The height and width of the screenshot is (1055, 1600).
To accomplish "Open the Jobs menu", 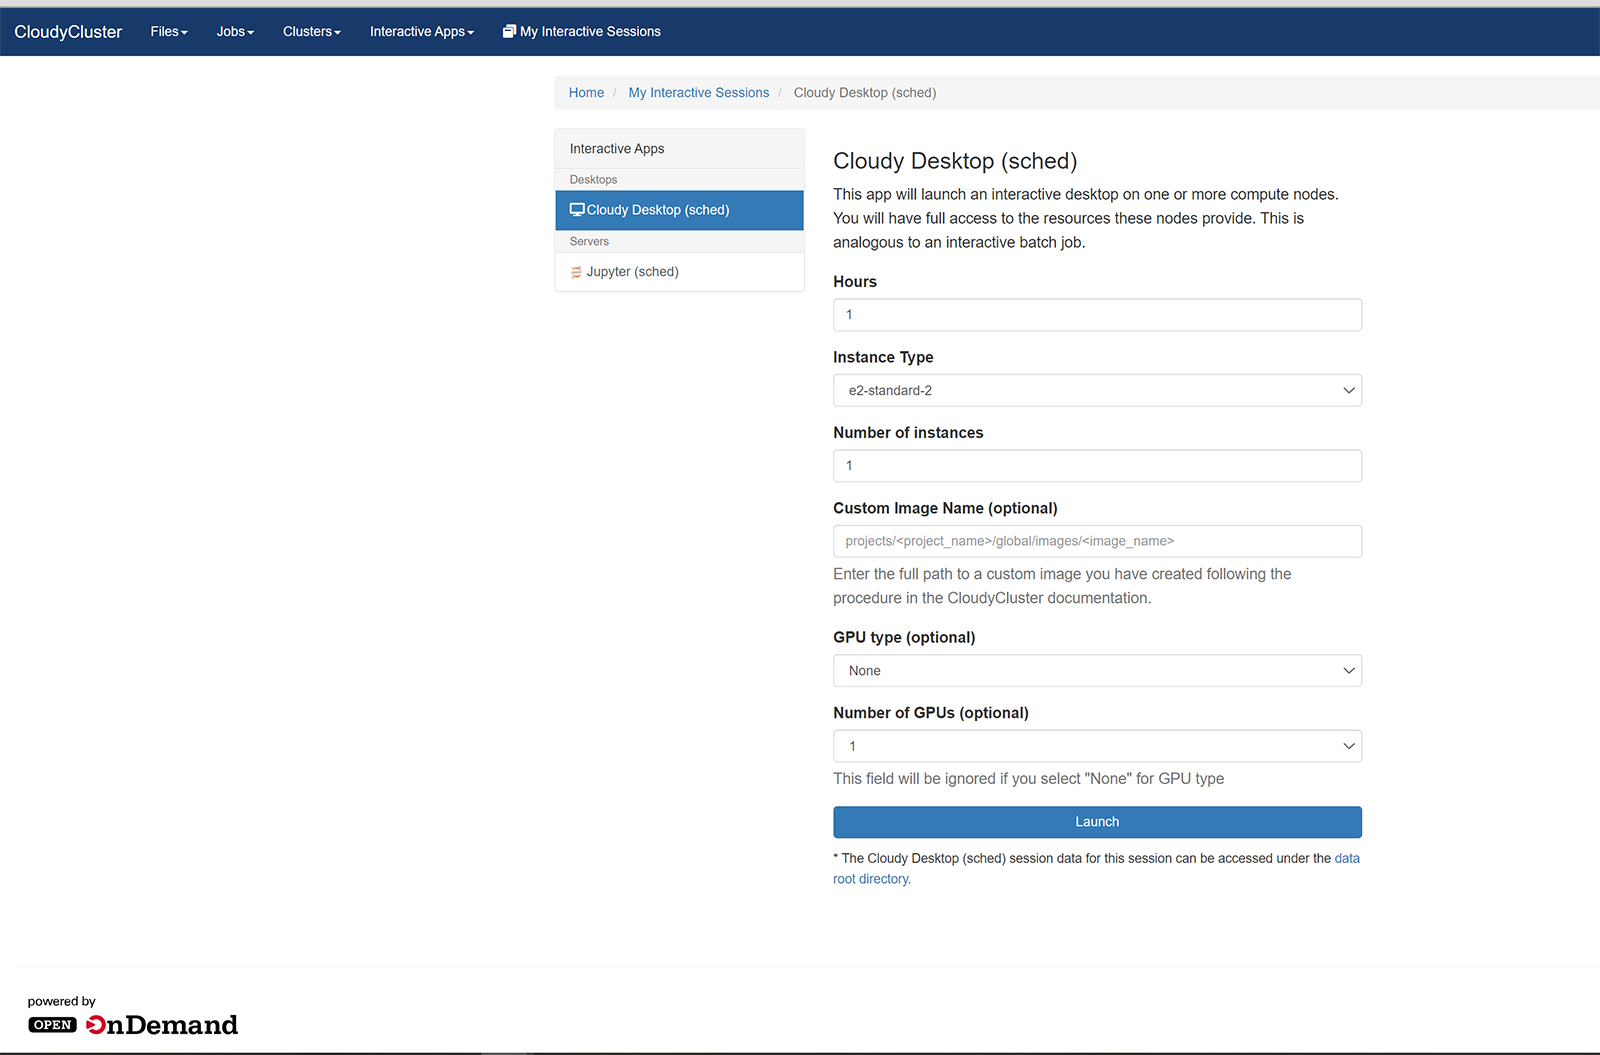I will pyautogui.click(x=235, y=32).
